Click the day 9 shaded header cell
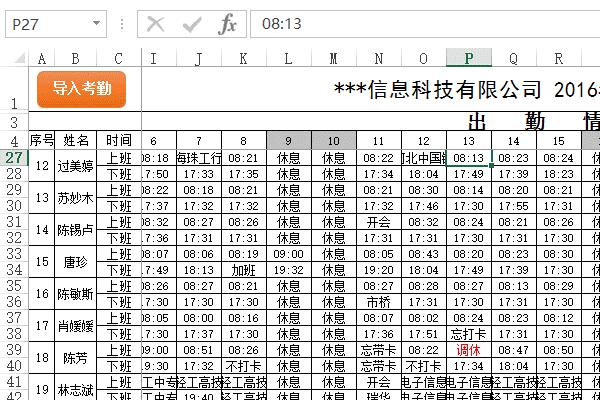Image resolution: width=600 pixels, height=400 pixels. pyautogui.click(x=289, y=140)
